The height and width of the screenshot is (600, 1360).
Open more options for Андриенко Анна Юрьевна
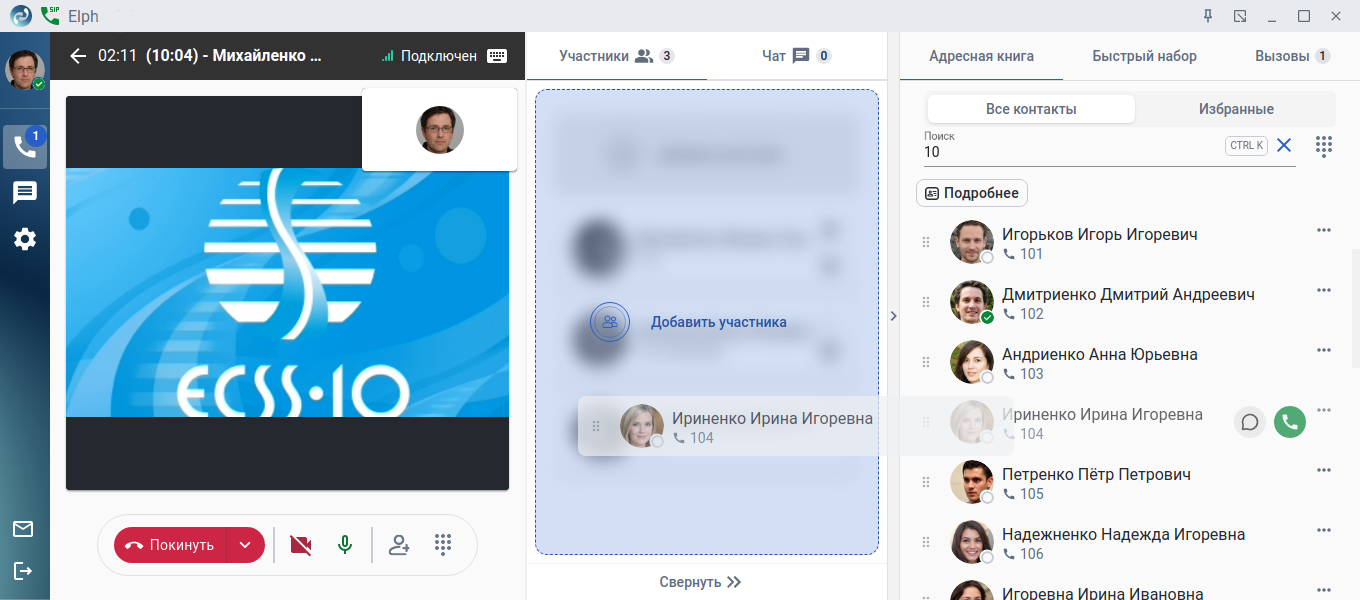pyautogui.click(x=1324, y=350)
